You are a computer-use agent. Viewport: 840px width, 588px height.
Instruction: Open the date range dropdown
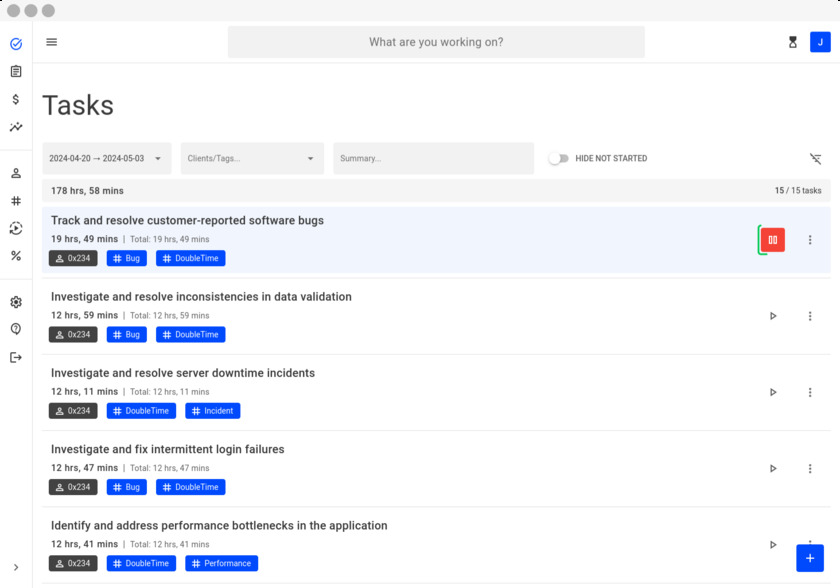coord(107,158)
